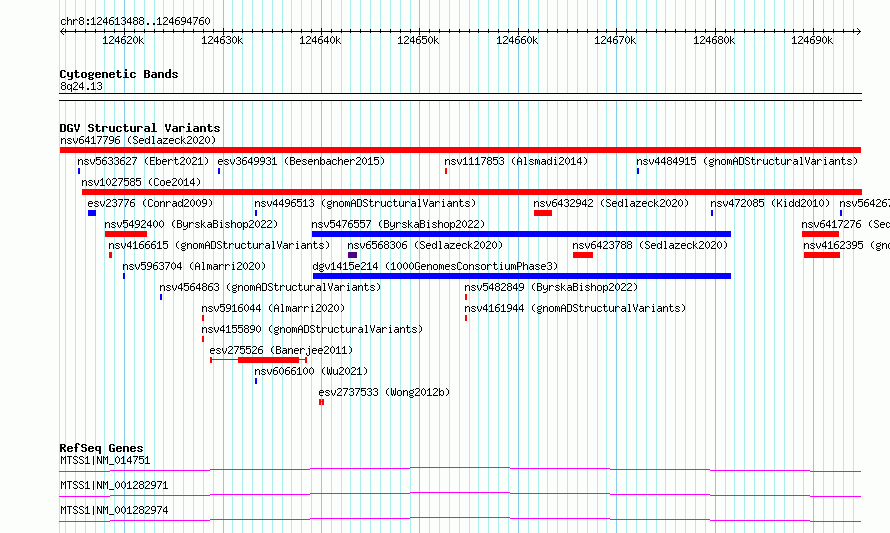Click the esv23776 (Conrad2009) label
Viewport: 890px width, 533px height.
tap(150, 203)
